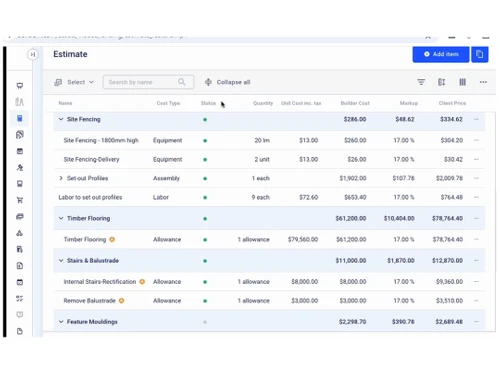Click the checklist icon in sidebar
The image size is (500, 375).
pos(20,298)
